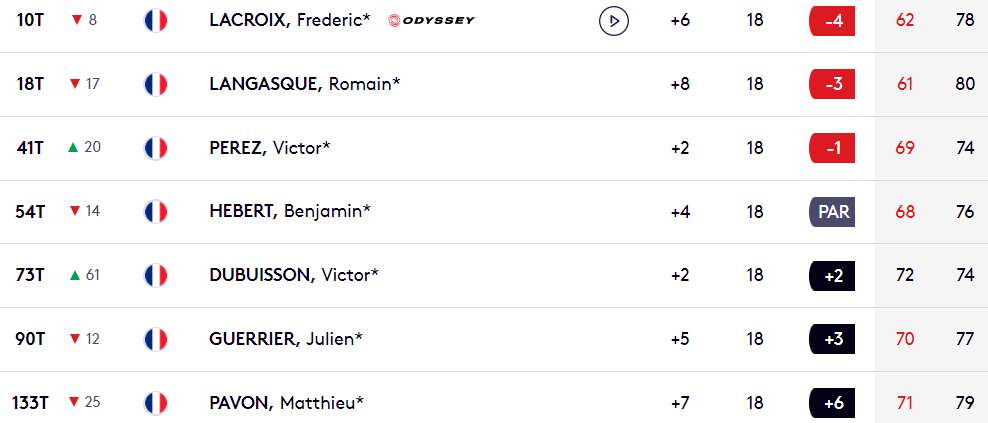The height and width of the screenshot is (423, 988).
Task: Click French flag beside Pavon
Action: point(156,403)
